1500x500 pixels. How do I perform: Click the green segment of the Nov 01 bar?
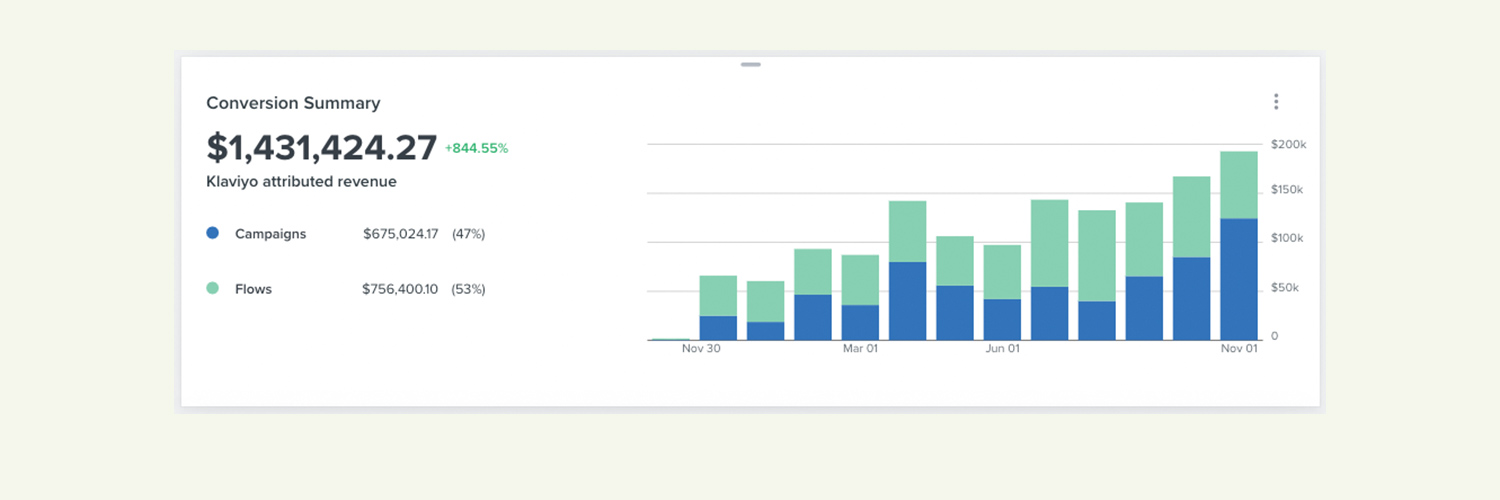1239,185
